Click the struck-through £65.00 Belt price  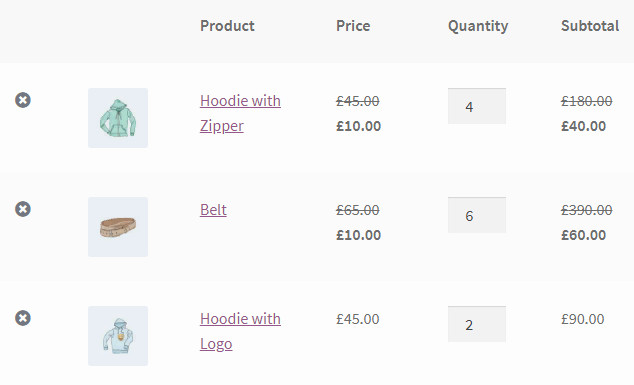(357, 210)
